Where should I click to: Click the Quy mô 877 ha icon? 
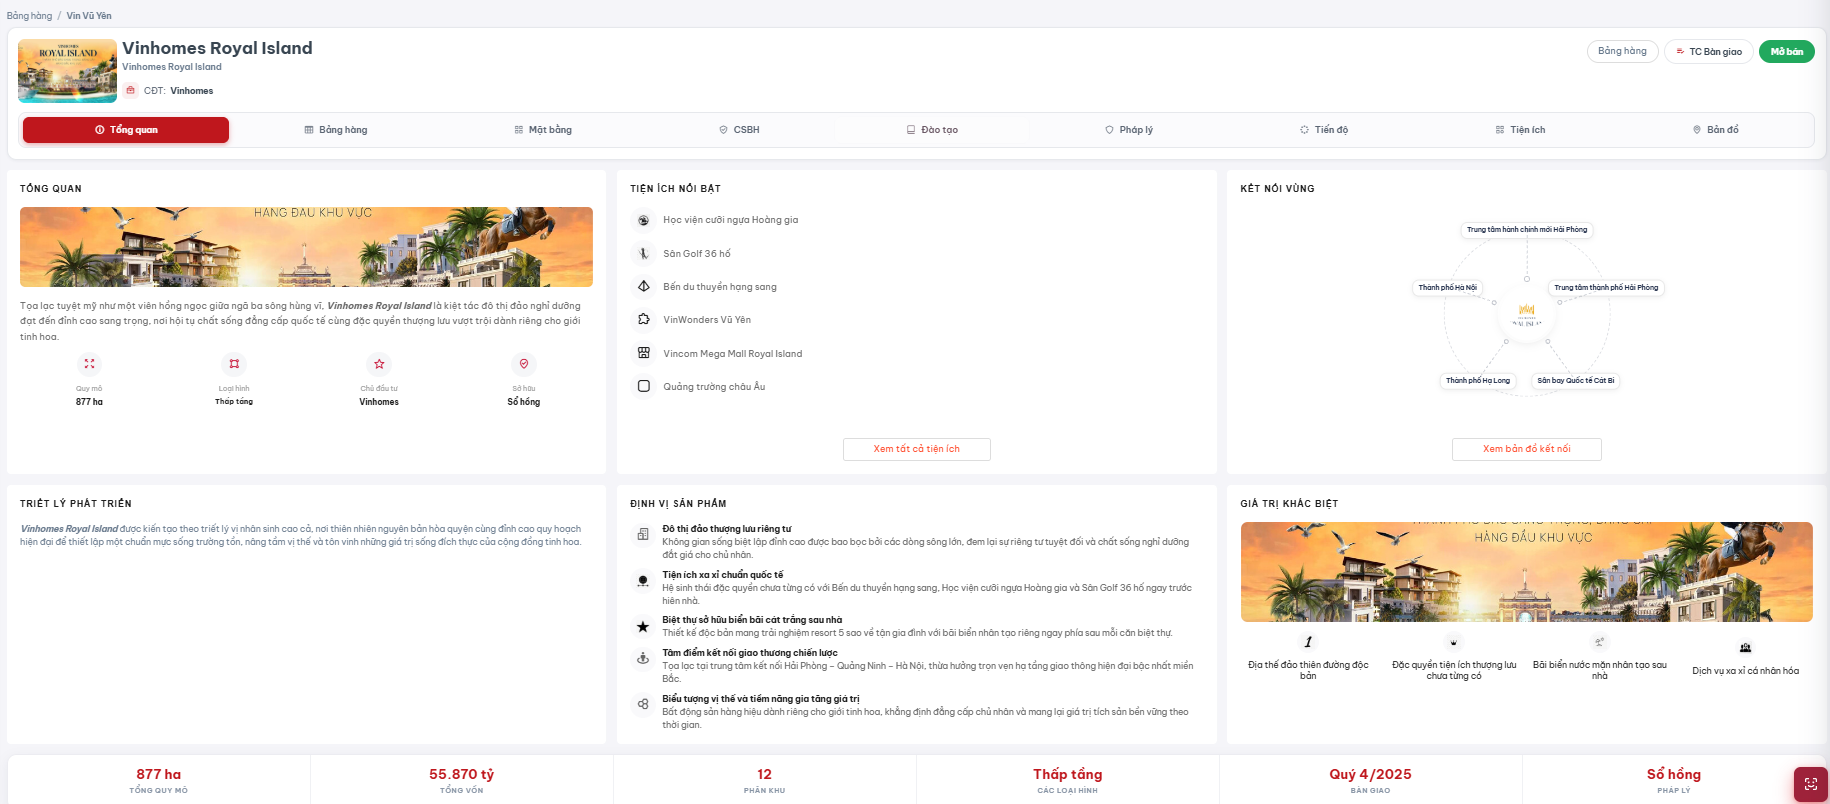point(90,364)
